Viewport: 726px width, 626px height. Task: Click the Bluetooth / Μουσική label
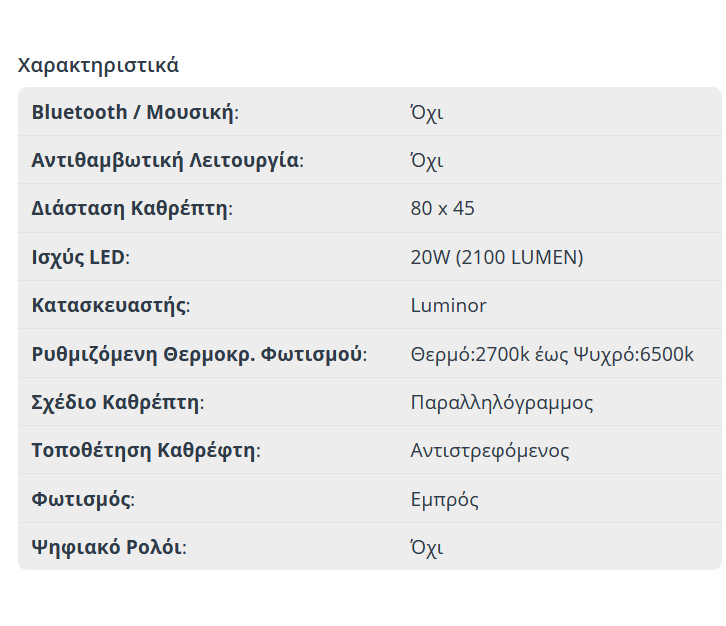pos(135,112)
